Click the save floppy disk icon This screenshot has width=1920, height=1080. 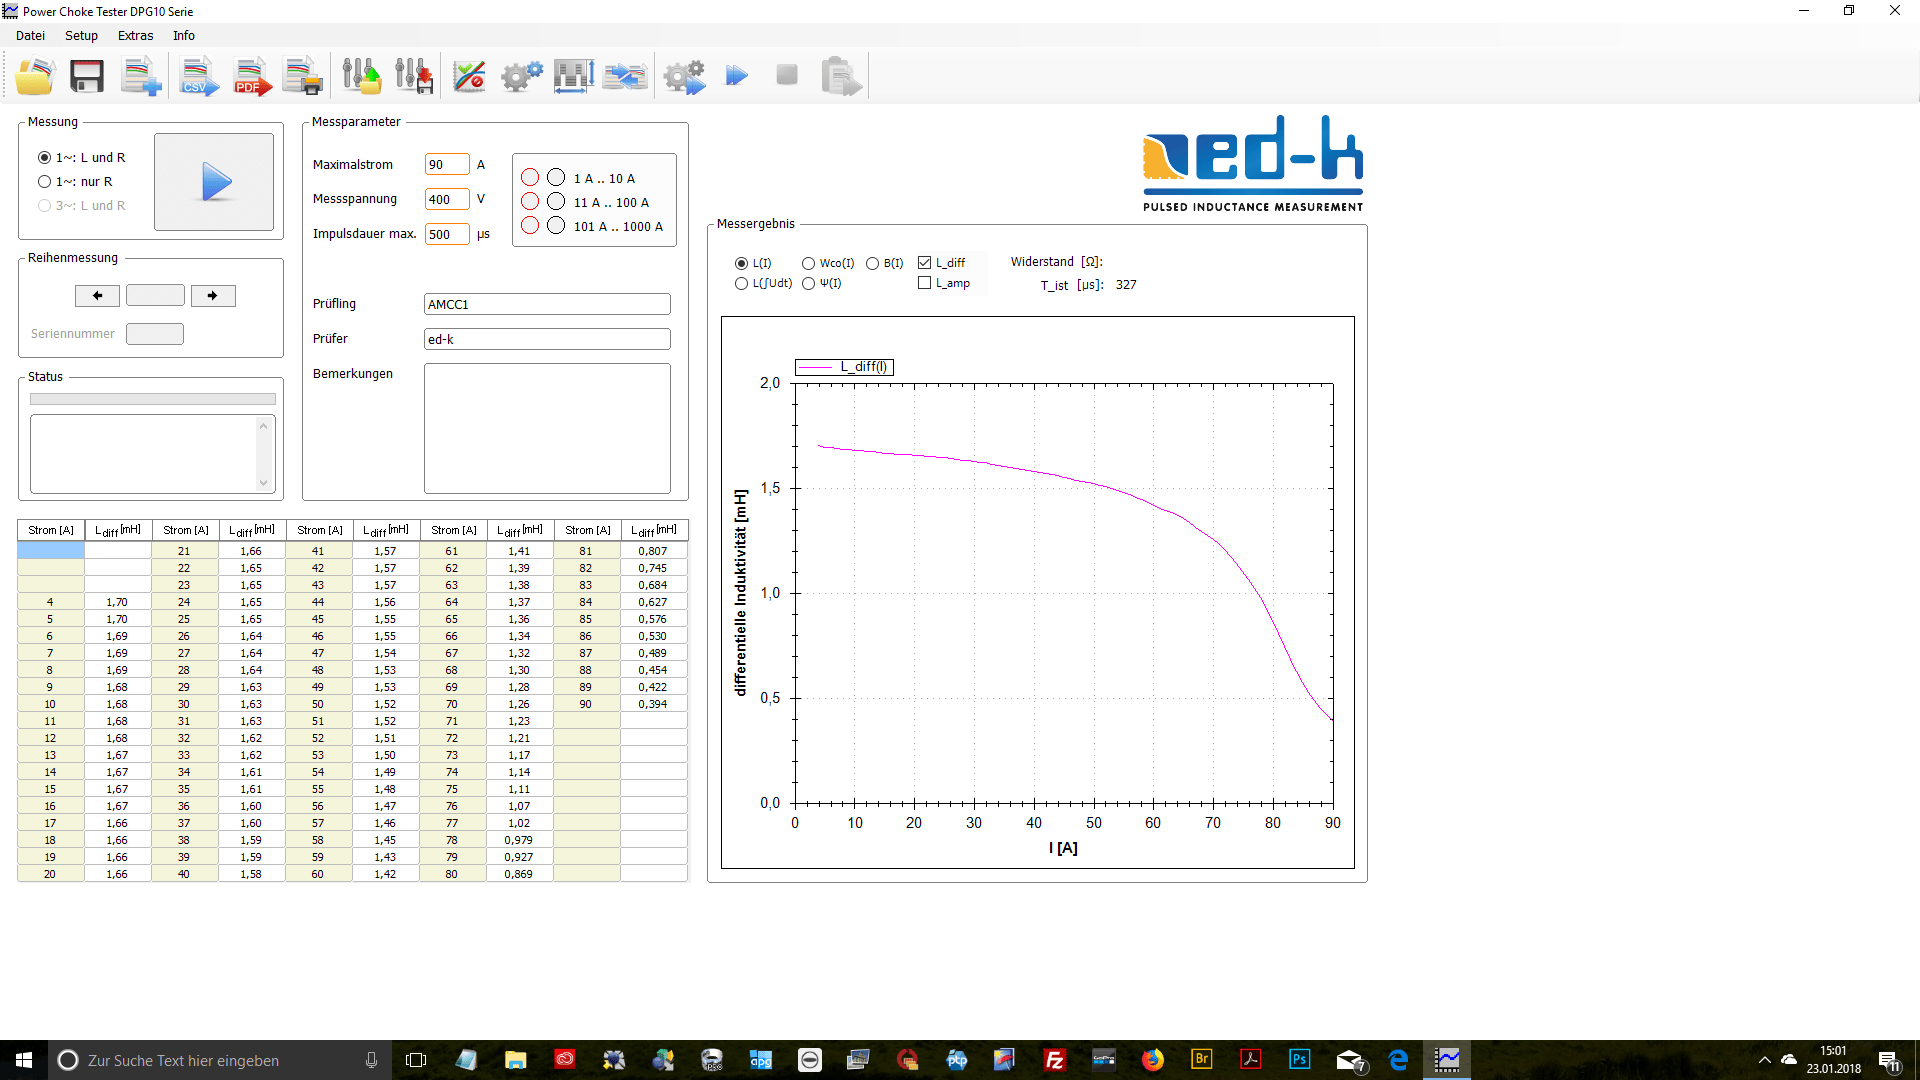pos(87,76)
